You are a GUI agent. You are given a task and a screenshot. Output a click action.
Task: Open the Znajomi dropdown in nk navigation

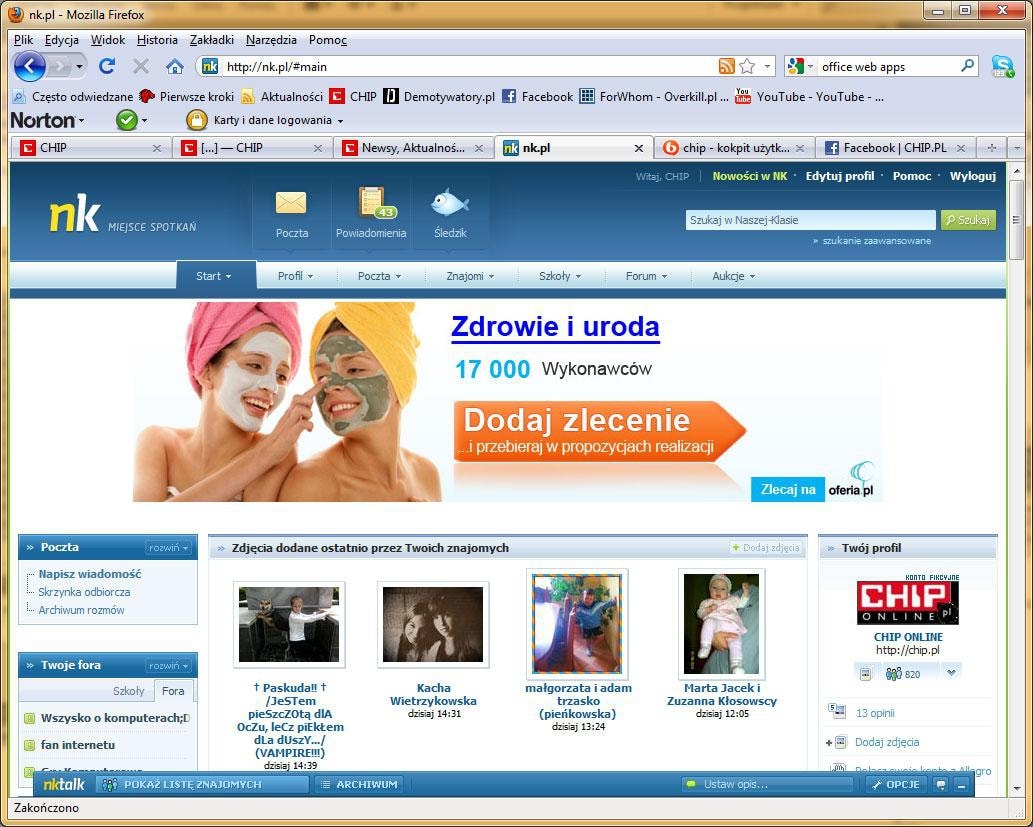(x=470, y=276)
